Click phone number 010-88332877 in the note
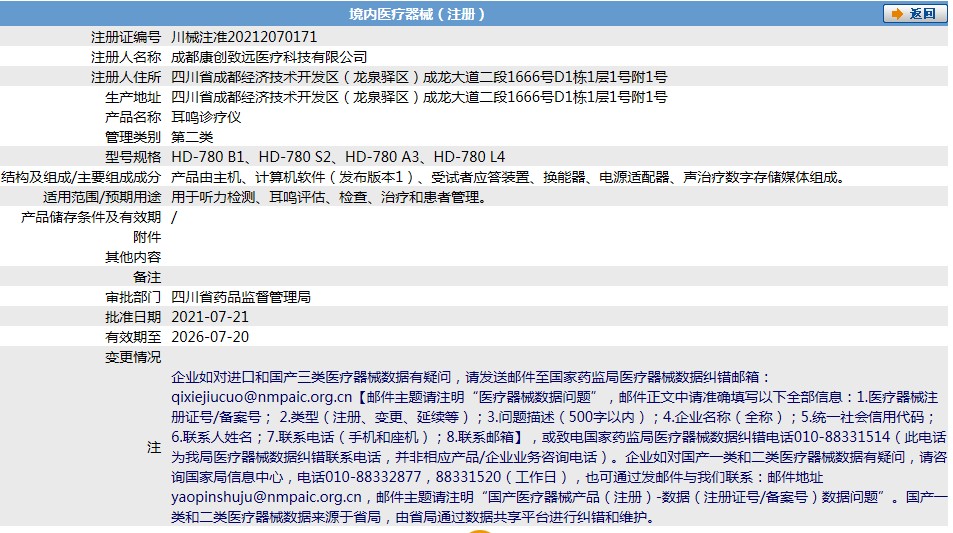953x533 pixels. pos(374,477)
